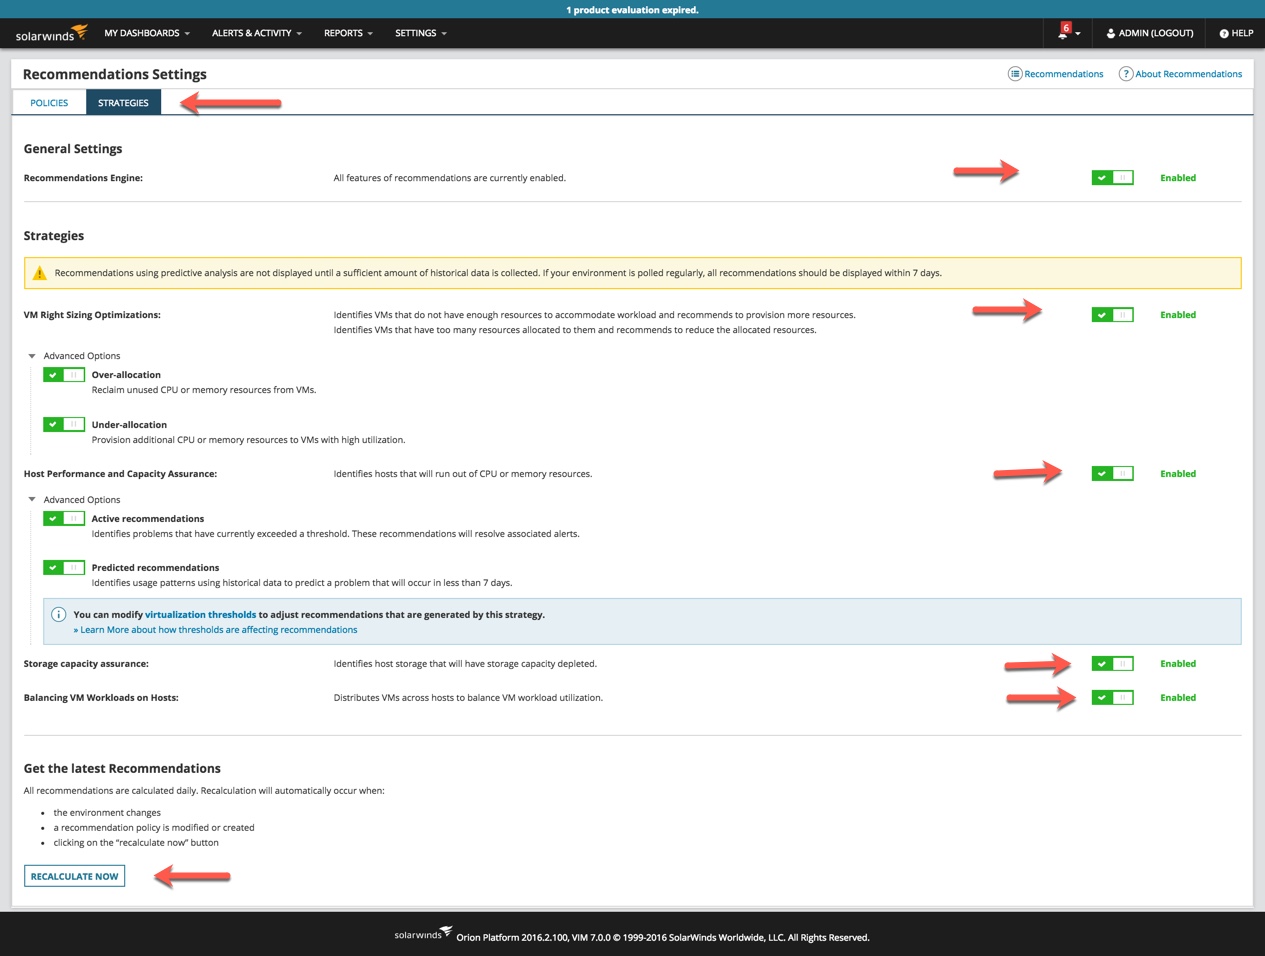
Task: Click Recalculate Now button
Action: click(75, 877)
